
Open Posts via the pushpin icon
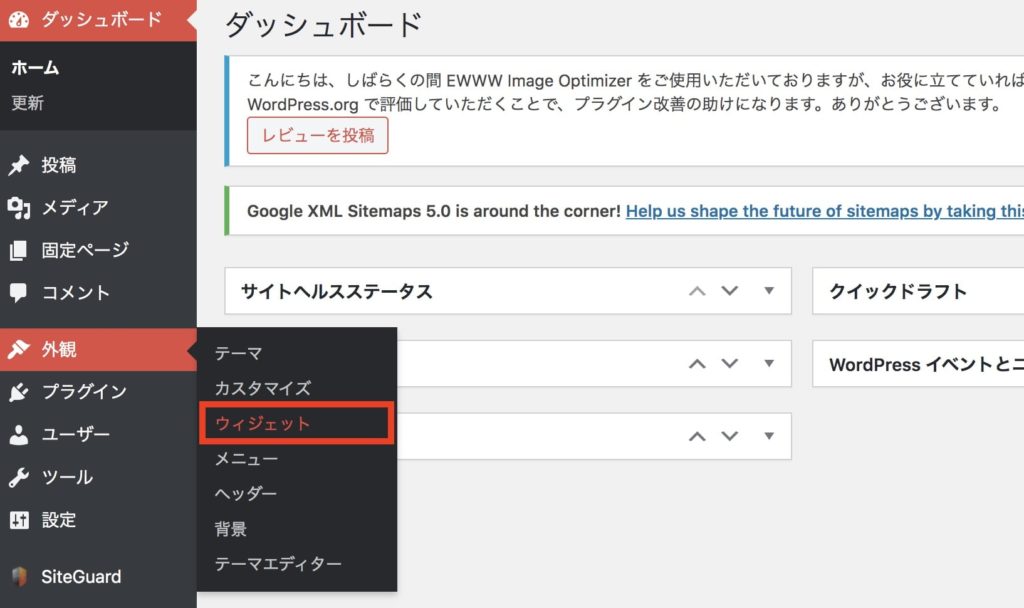[x=18, y=165]
